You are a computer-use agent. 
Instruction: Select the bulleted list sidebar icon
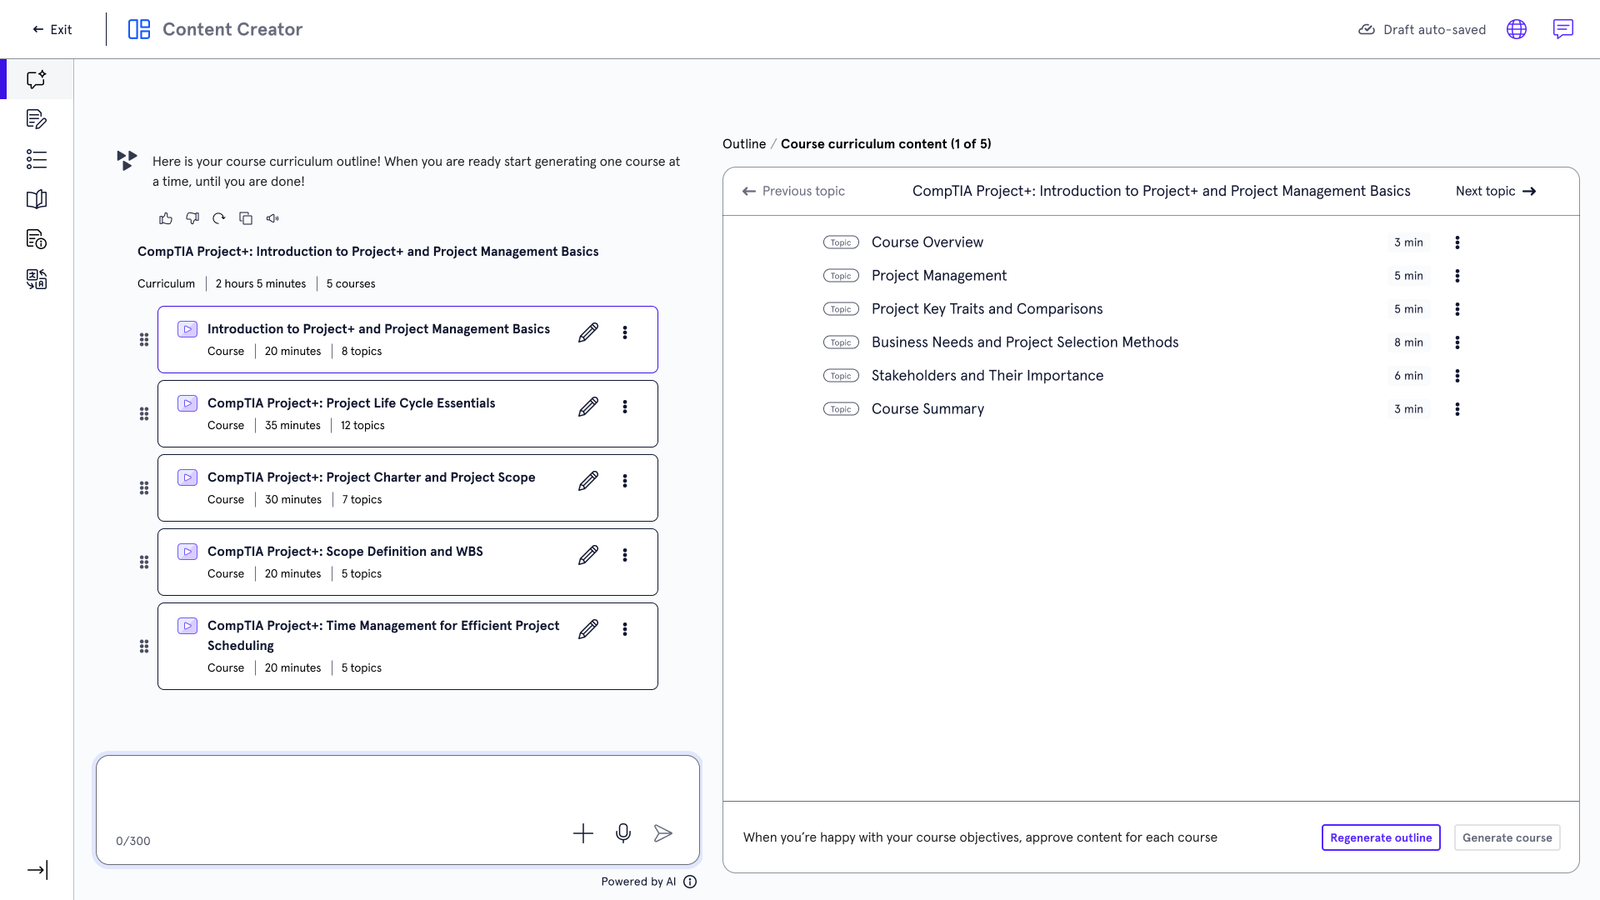click(36, 159)
